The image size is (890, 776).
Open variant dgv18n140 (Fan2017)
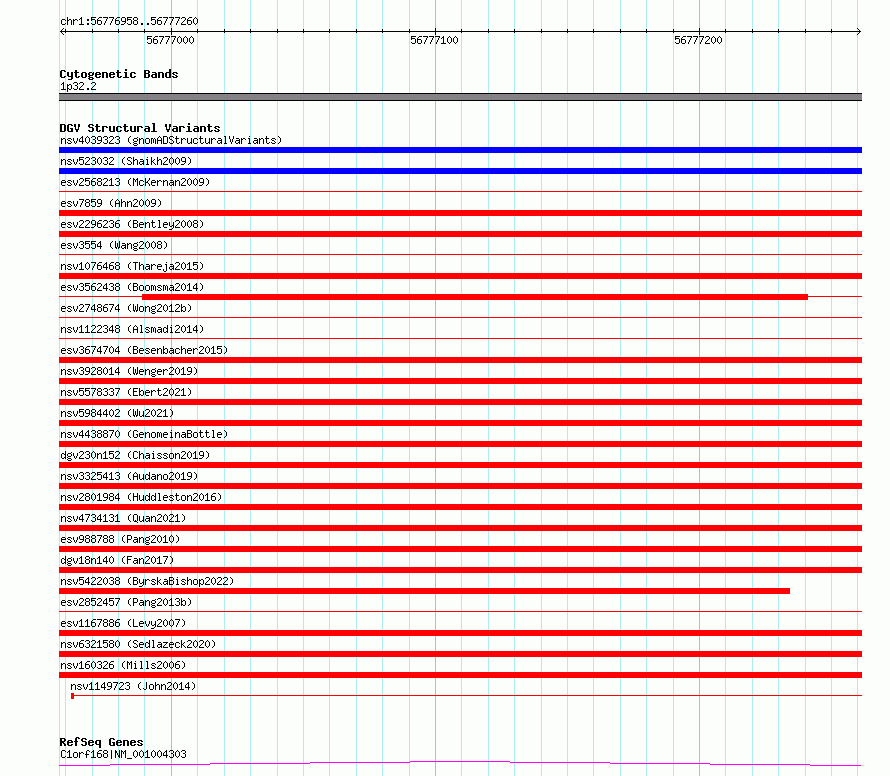pyautogui.click(x=117, y=560)
